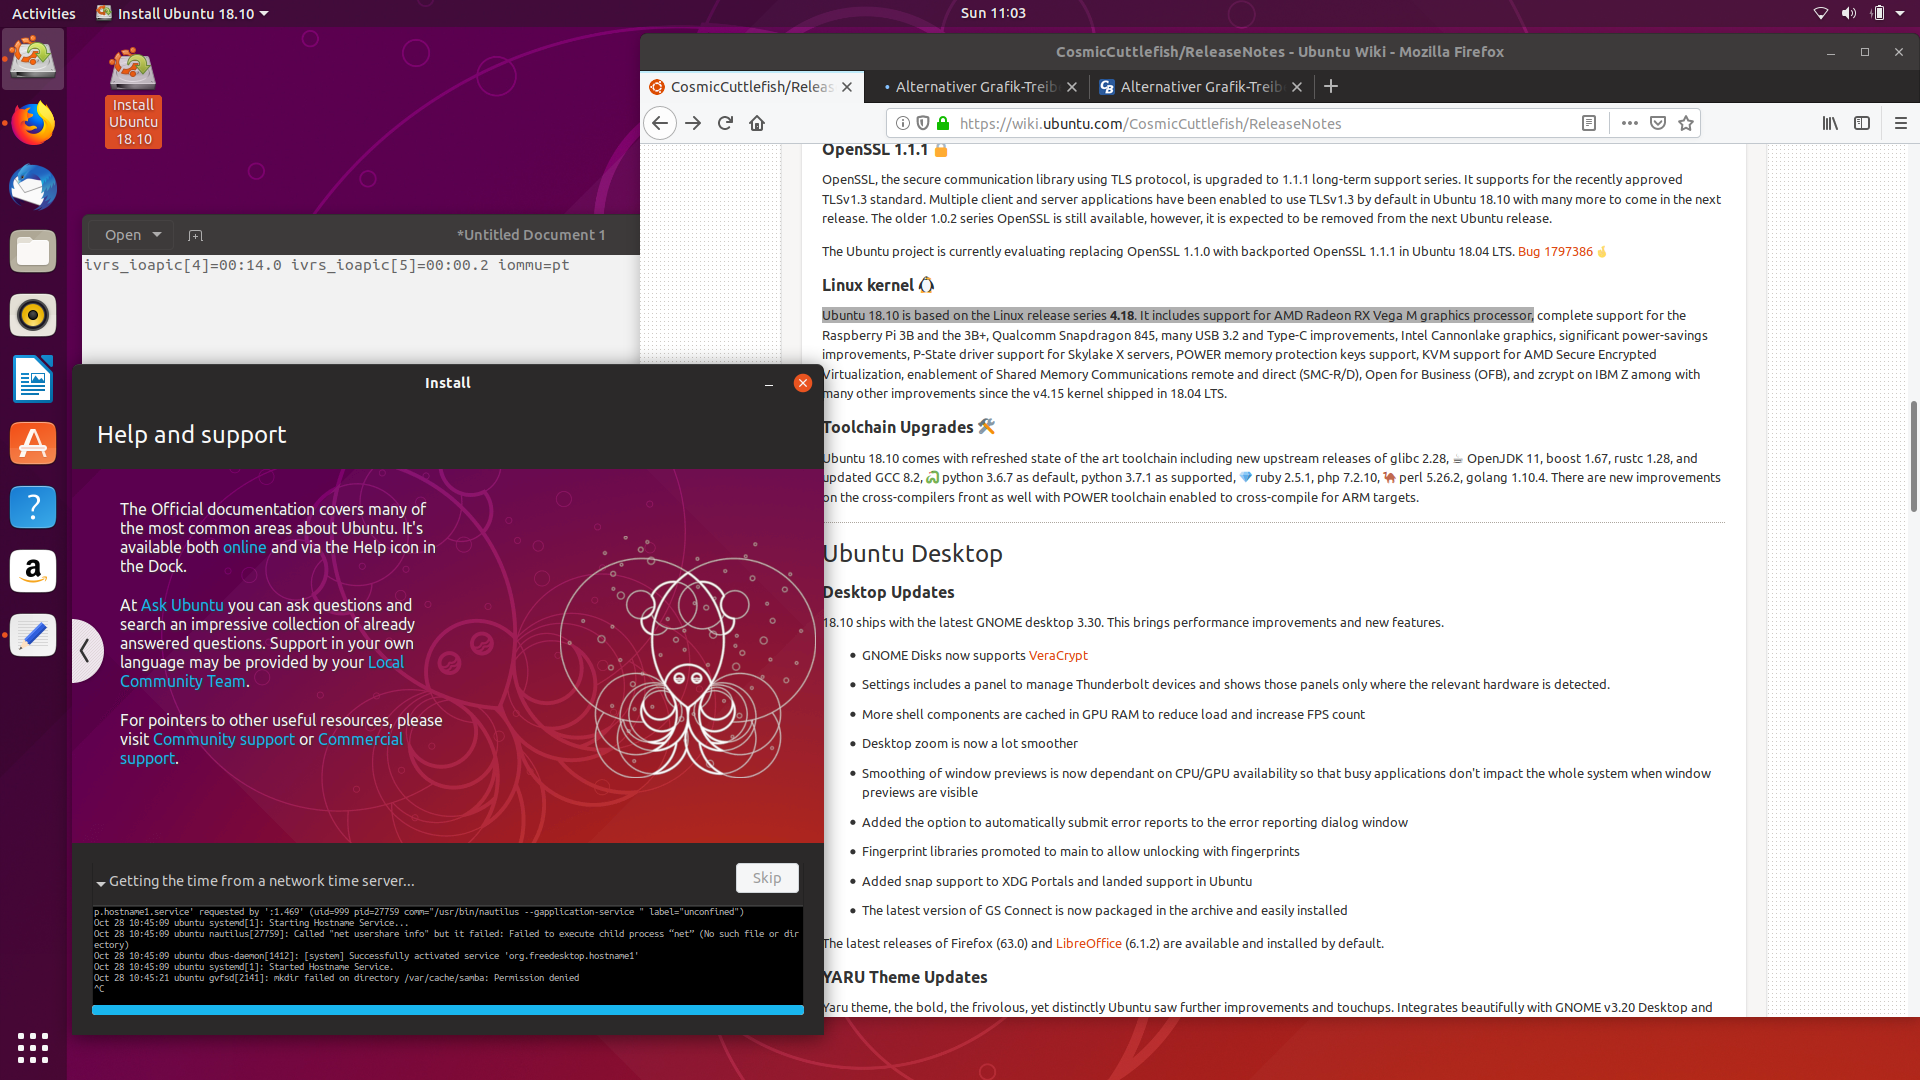Open volume icon in top bar
This screenshot has width=1920, height=1080.
coord(1849,13)
